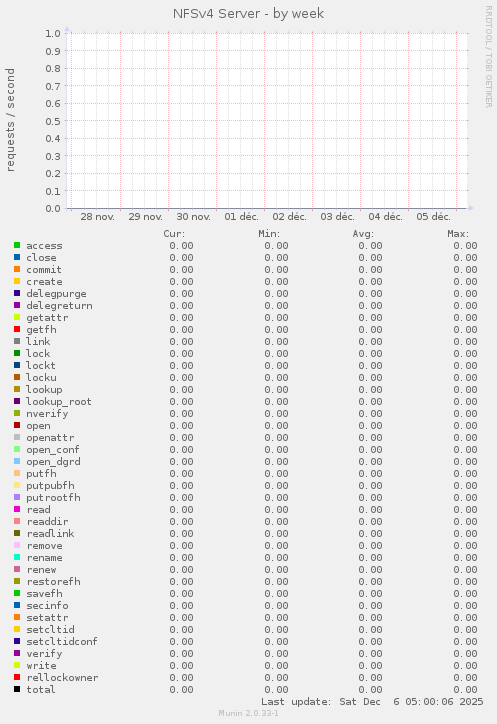Select the rellockowner legend label

click(62, 678)
